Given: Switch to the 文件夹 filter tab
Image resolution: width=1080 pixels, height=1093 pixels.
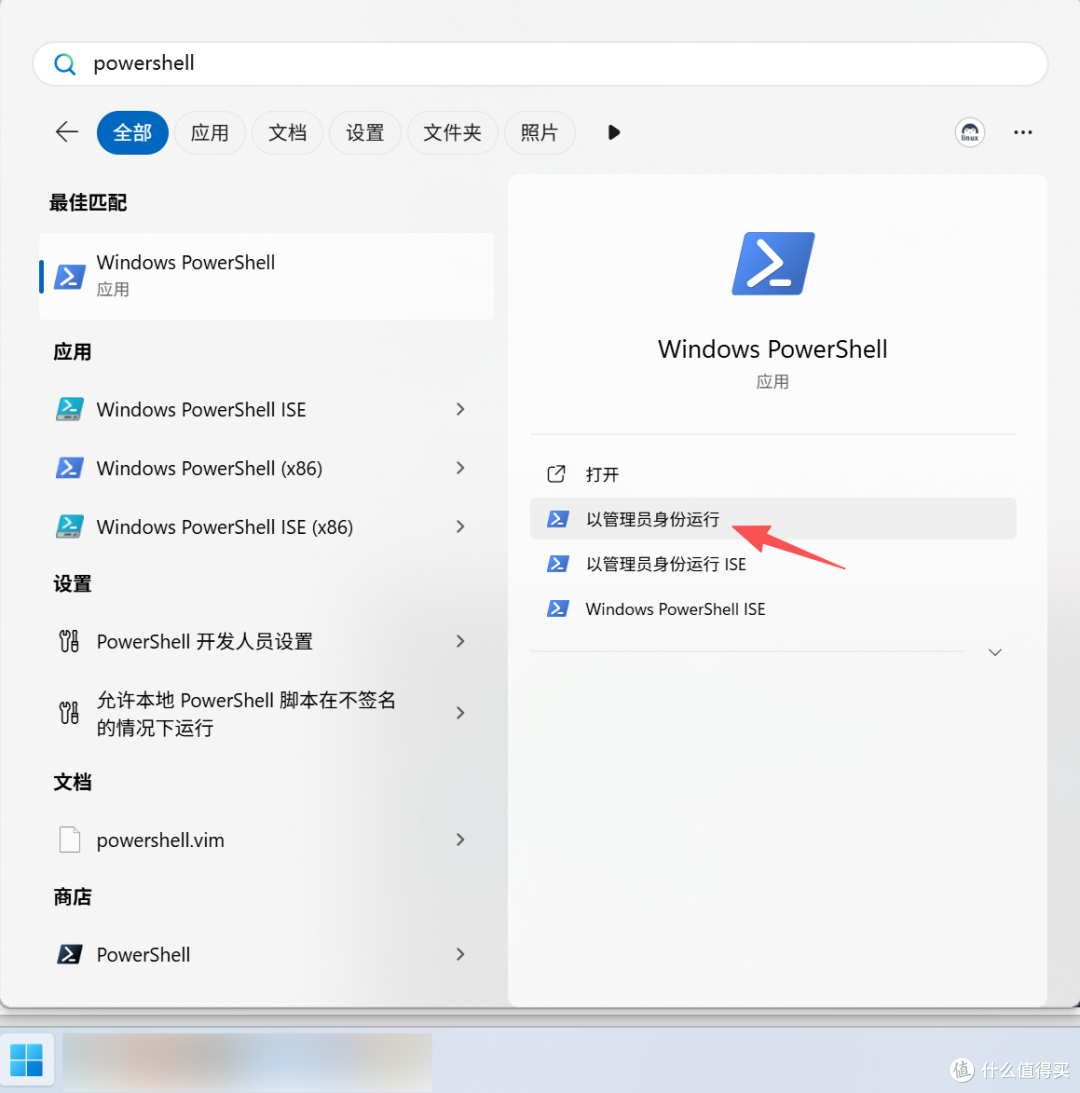Looking at the screenshot, I should [452, 132].
